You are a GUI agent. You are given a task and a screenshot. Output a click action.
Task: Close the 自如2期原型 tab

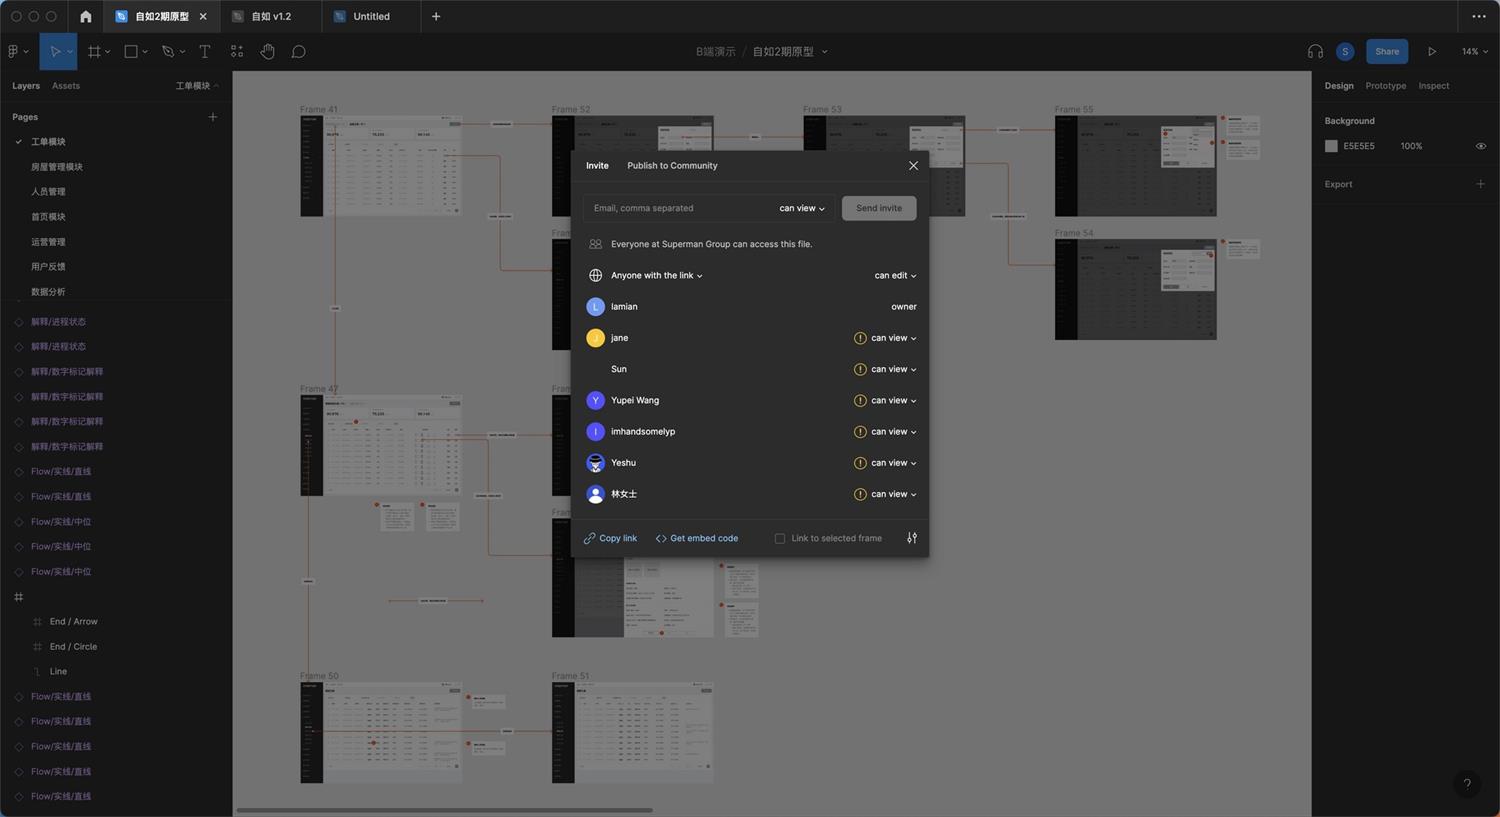pyautogui.click(x=204, y=16)
